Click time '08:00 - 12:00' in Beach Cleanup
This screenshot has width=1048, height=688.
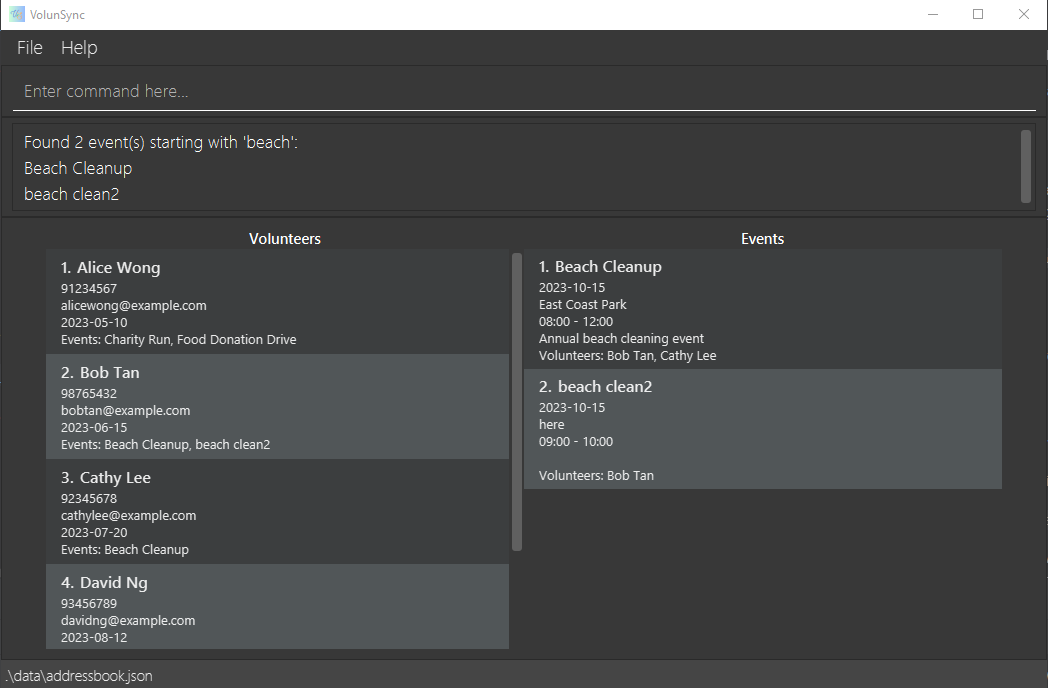576,322
